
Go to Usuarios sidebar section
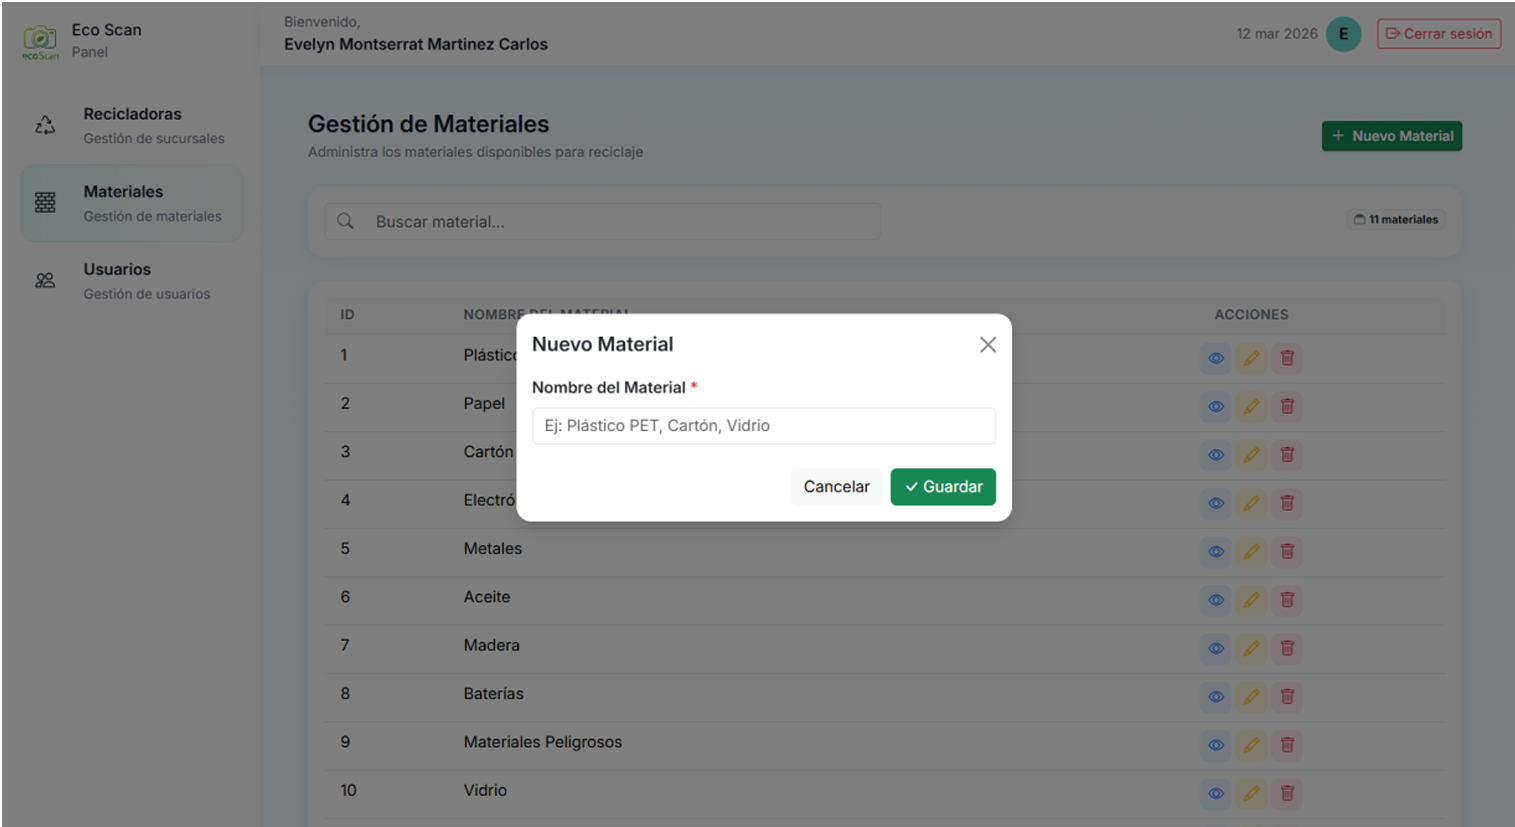click(132, 281)
